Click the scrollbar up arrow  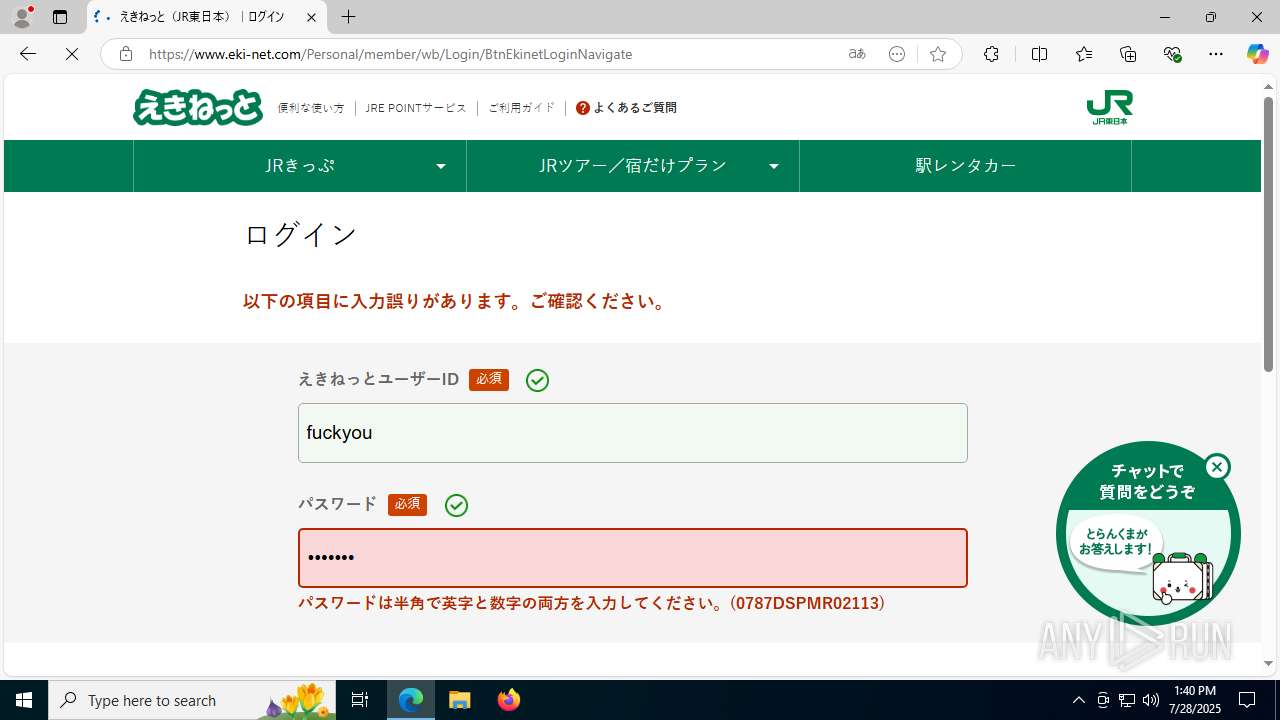(x=1268, y=86)
